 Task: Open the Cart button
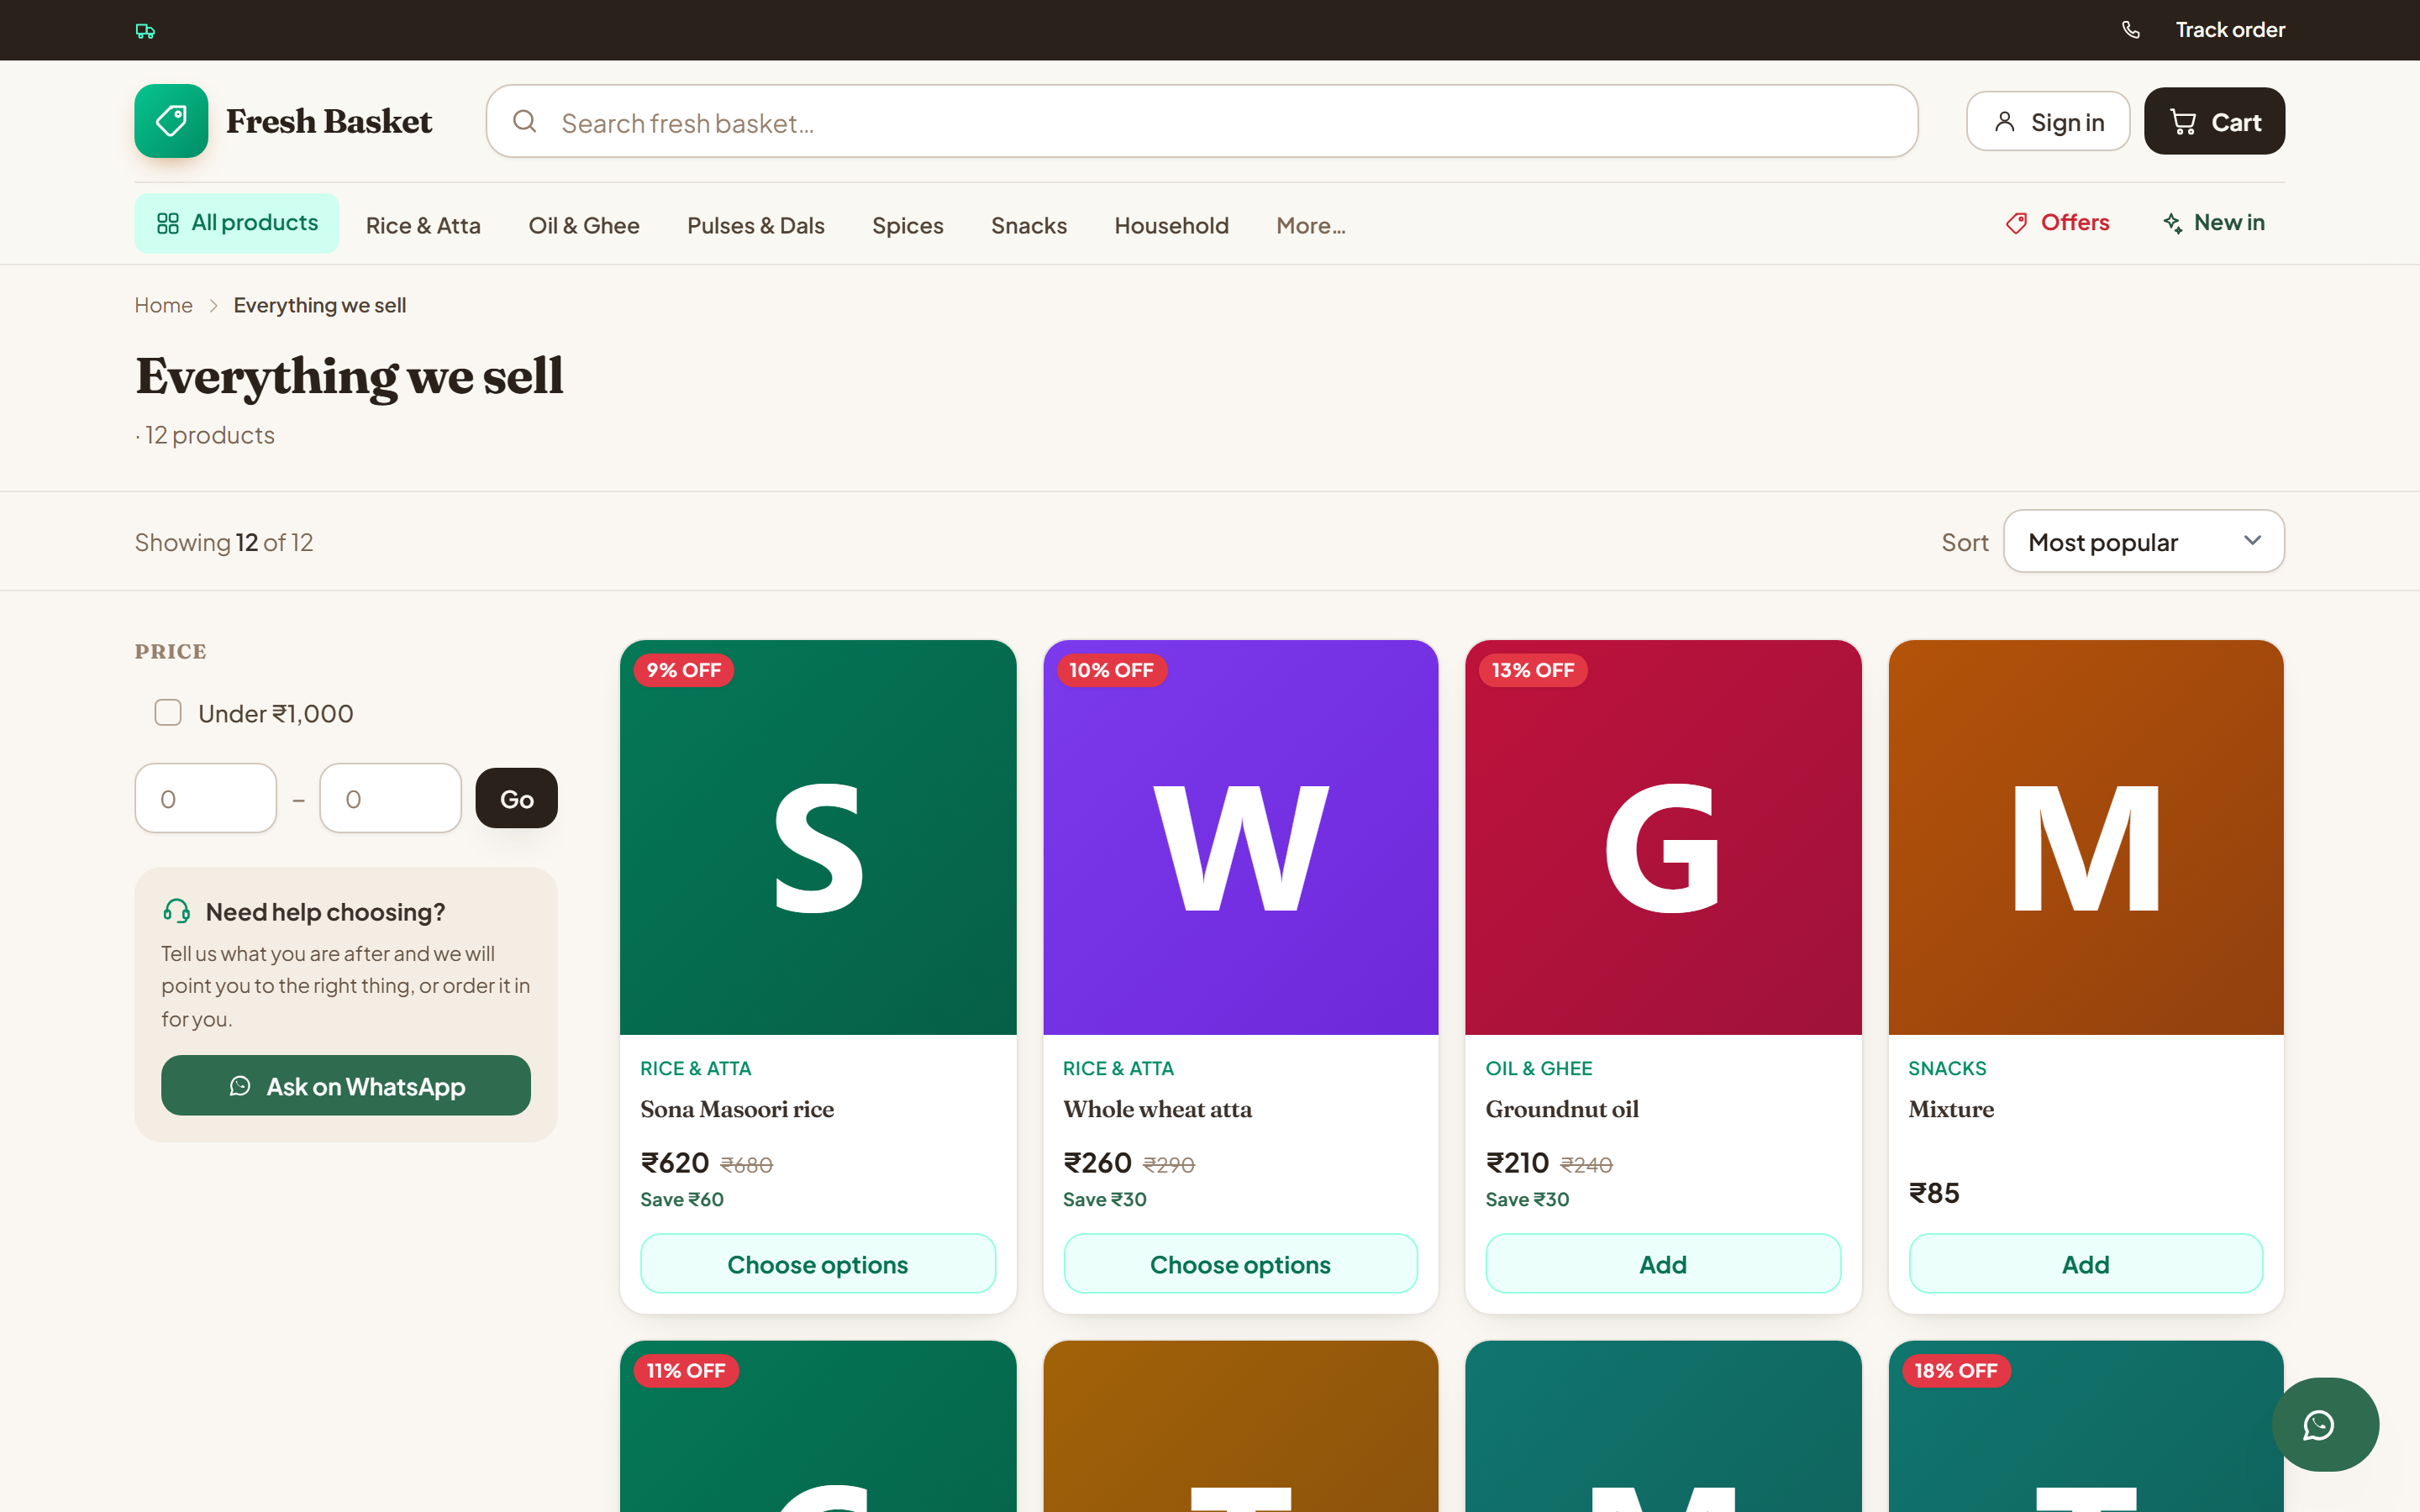click(2213, 121)
